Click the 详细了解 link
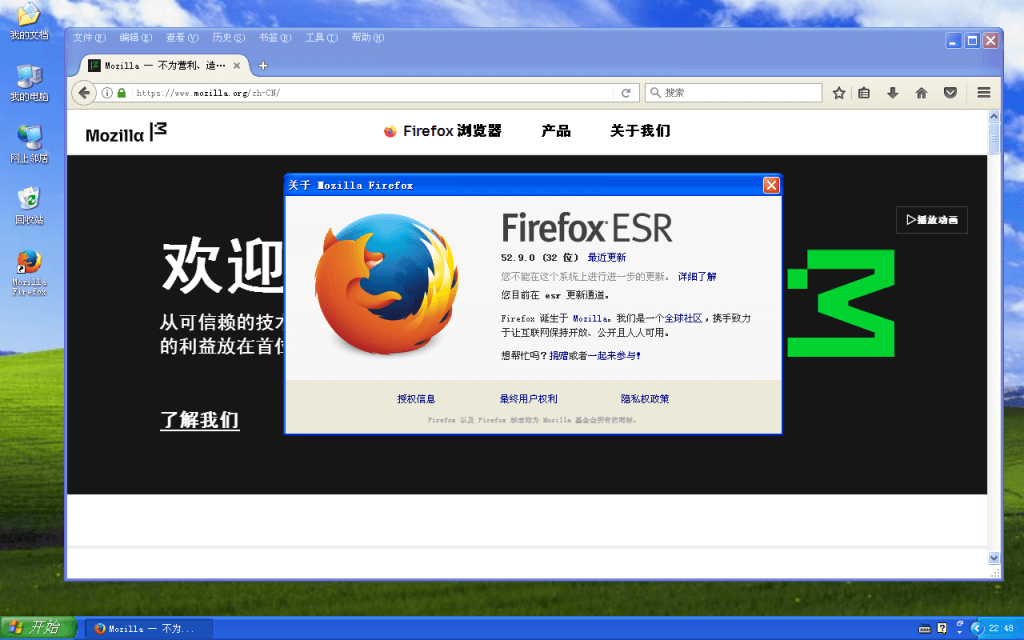This screenshot has width=1024, height=640. [697, 276]
